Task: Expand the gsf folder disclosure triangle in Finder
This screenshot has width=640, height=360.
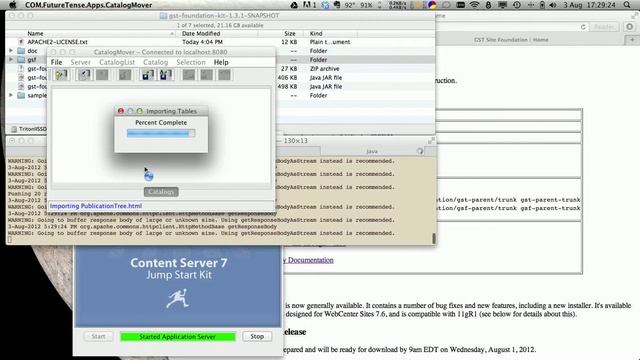Action: tap(11, 60)
